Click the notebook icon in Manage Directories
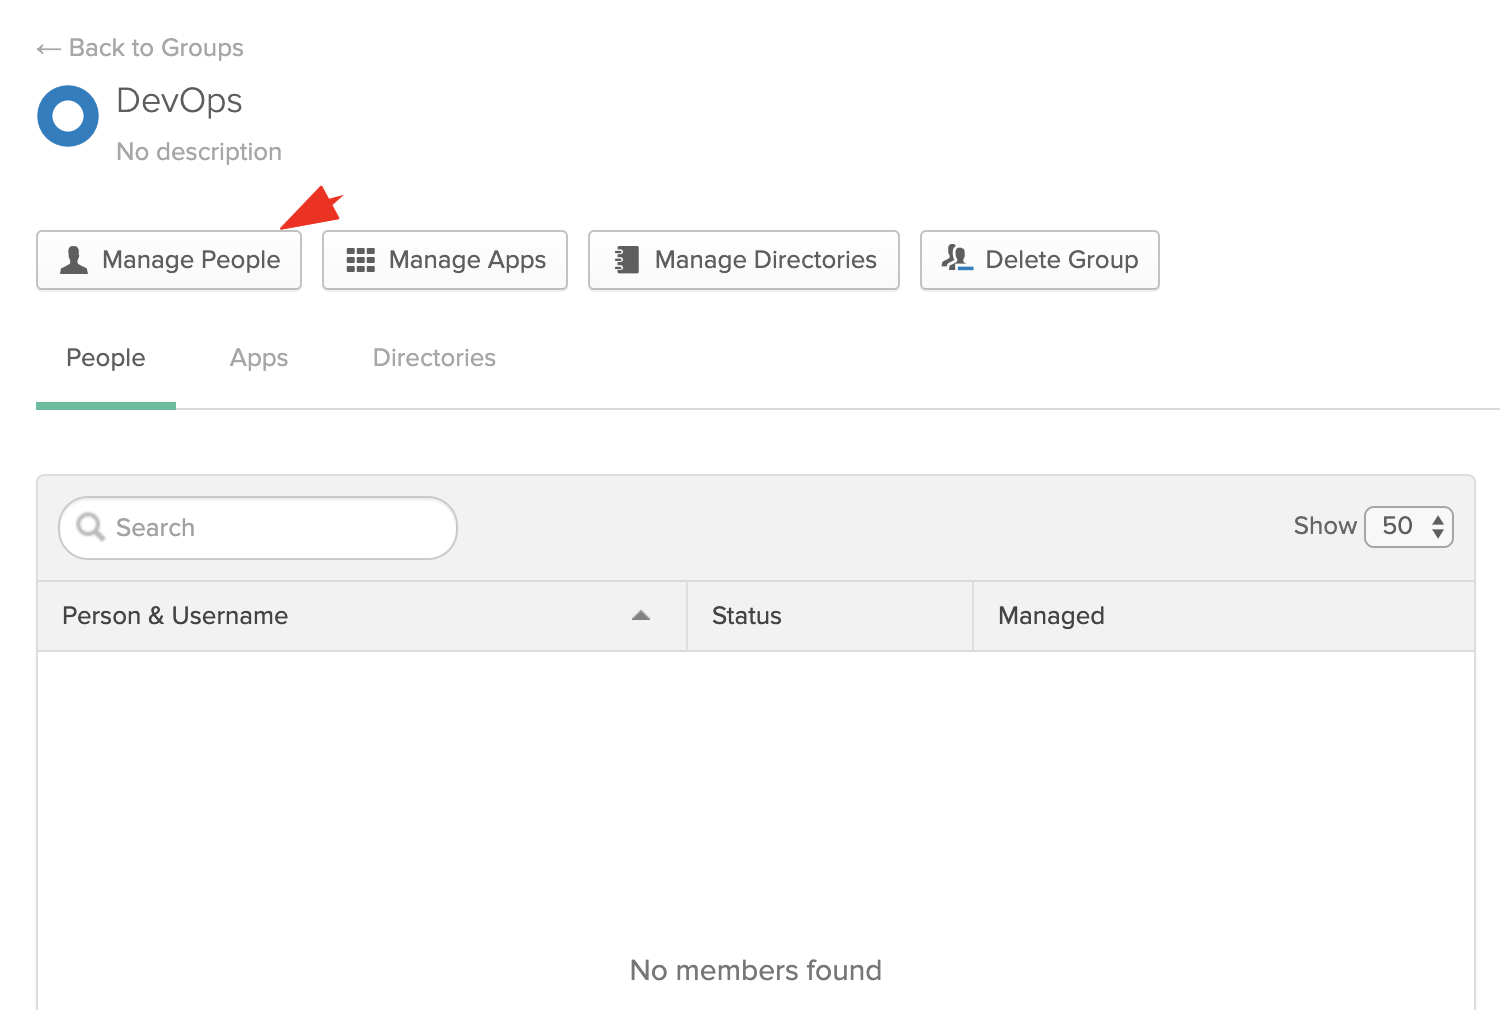 pos(626,260)
